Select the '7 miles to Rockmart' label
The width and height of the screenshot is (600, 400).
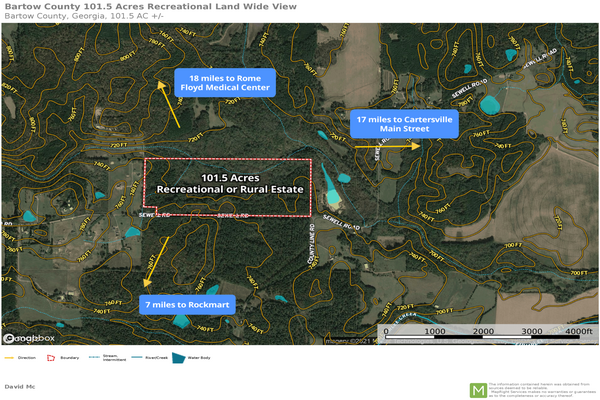pyautogui.click(x=191, y=303)
